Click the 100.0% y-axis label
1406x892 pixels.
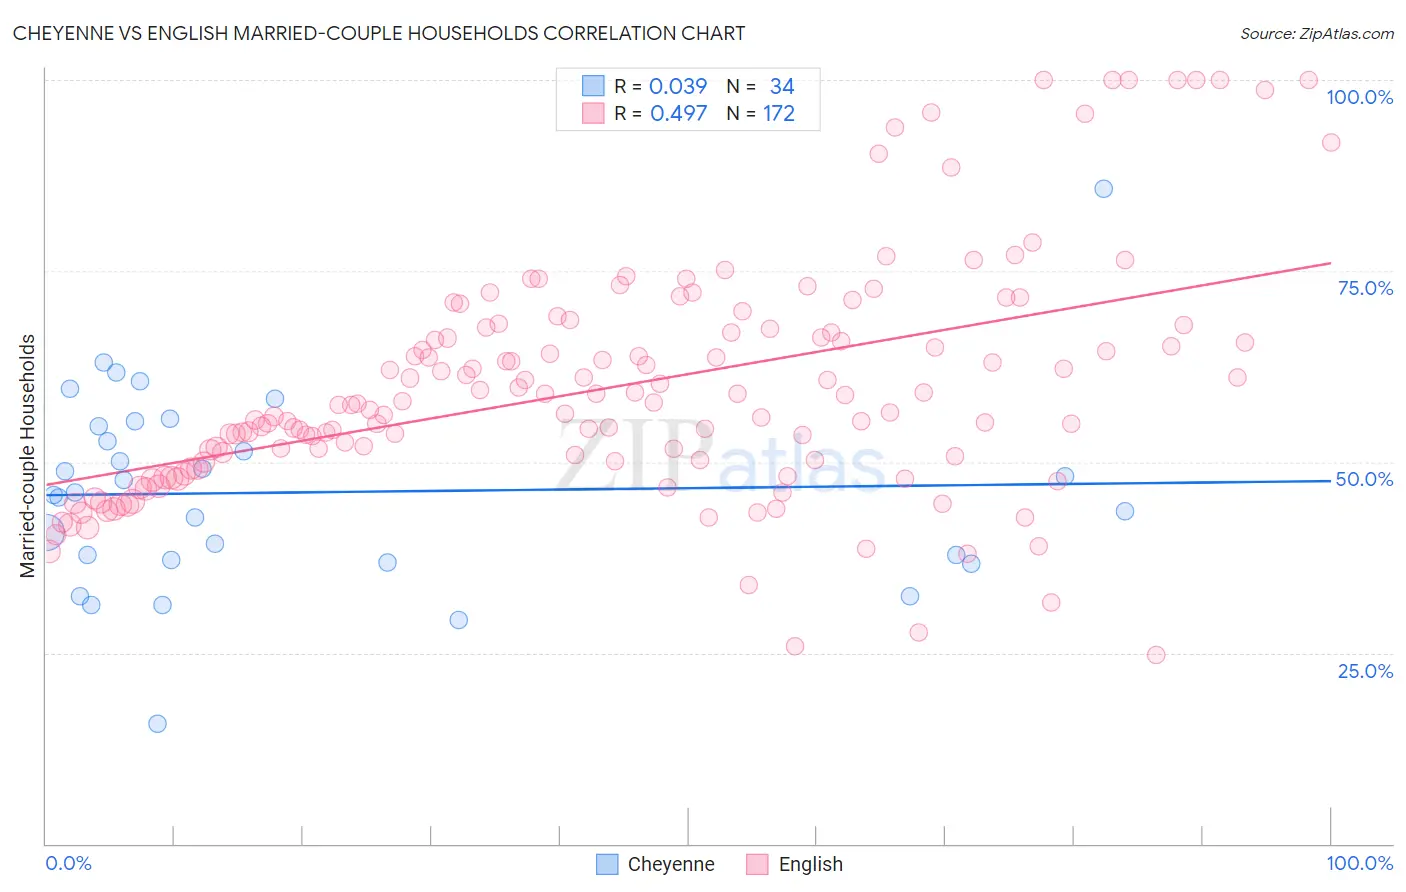click(x=1359, y=97)
